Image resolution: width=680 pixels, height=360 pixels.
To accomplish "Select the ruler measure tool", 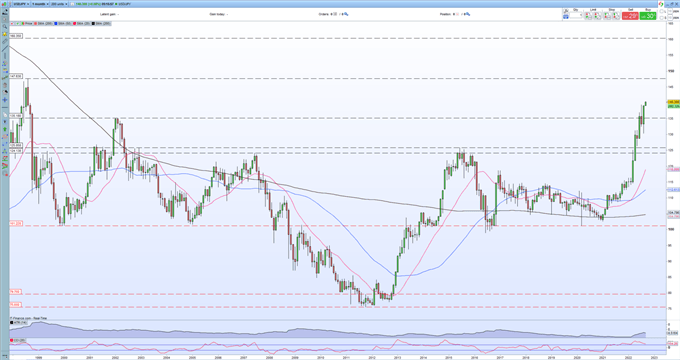I will coord(5,42).
